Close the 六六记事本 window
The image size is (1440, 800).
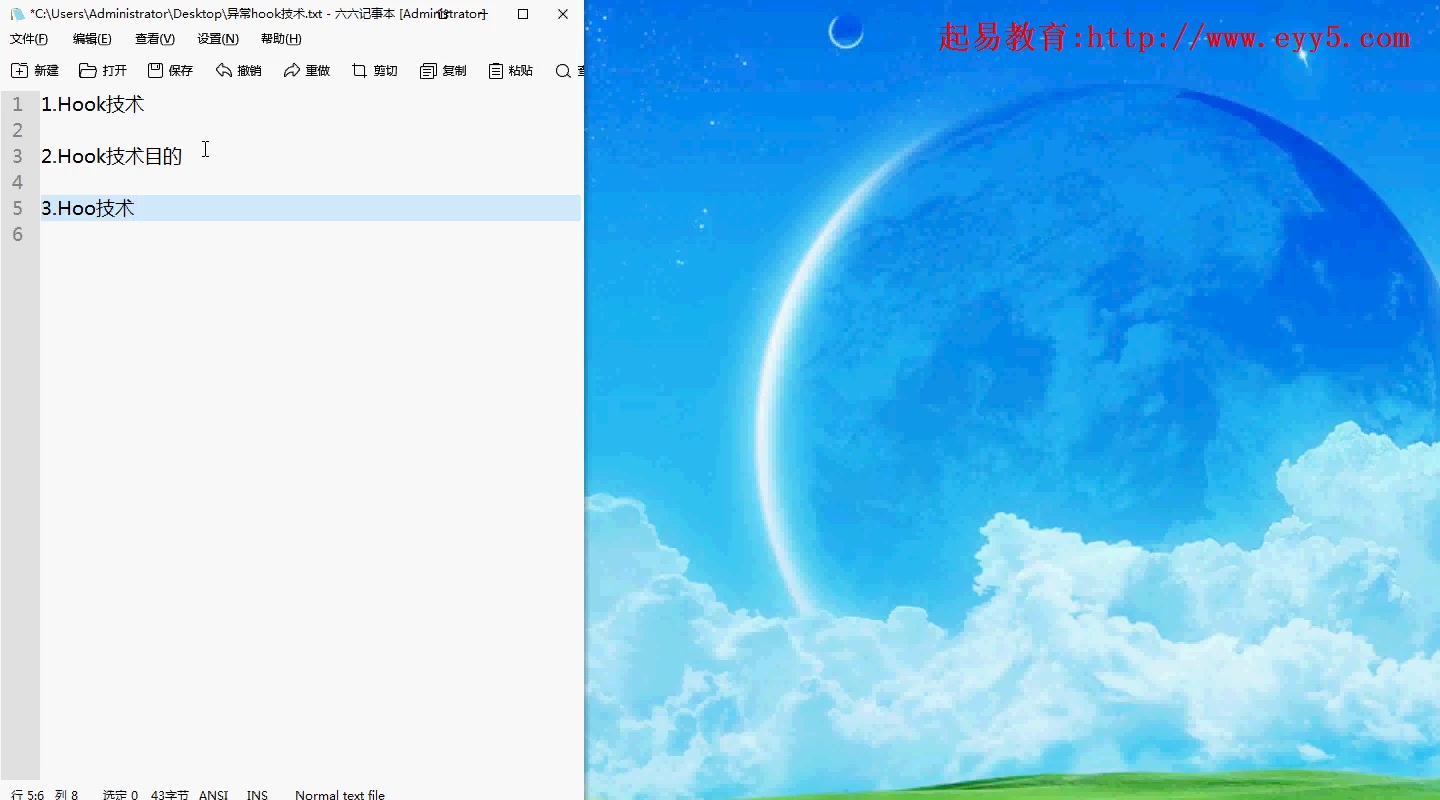point(563,14)
